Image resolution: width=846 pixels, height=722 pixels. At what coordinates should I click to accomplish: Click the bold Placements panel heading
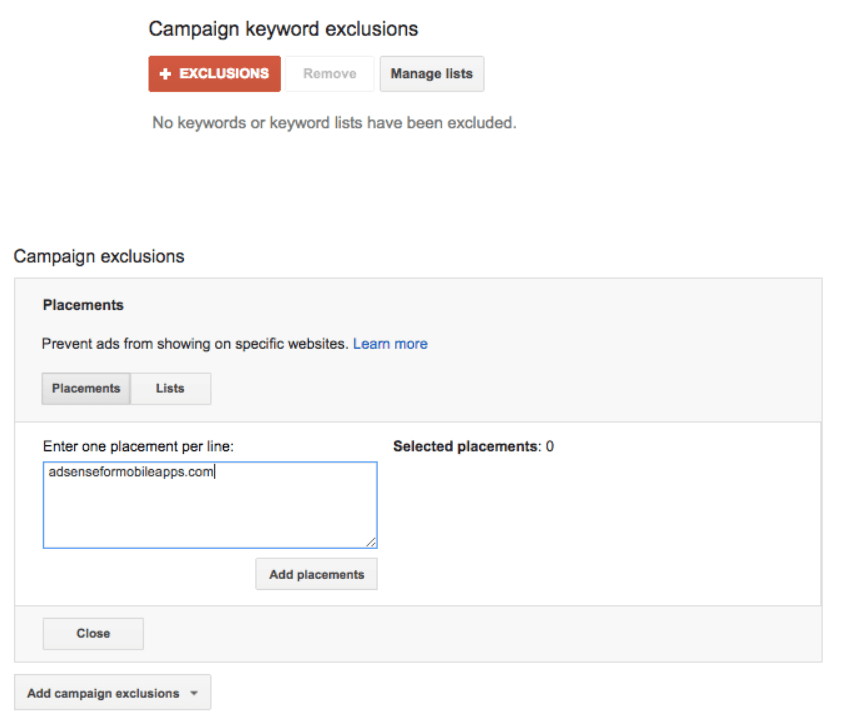click(x=83, y=305)
